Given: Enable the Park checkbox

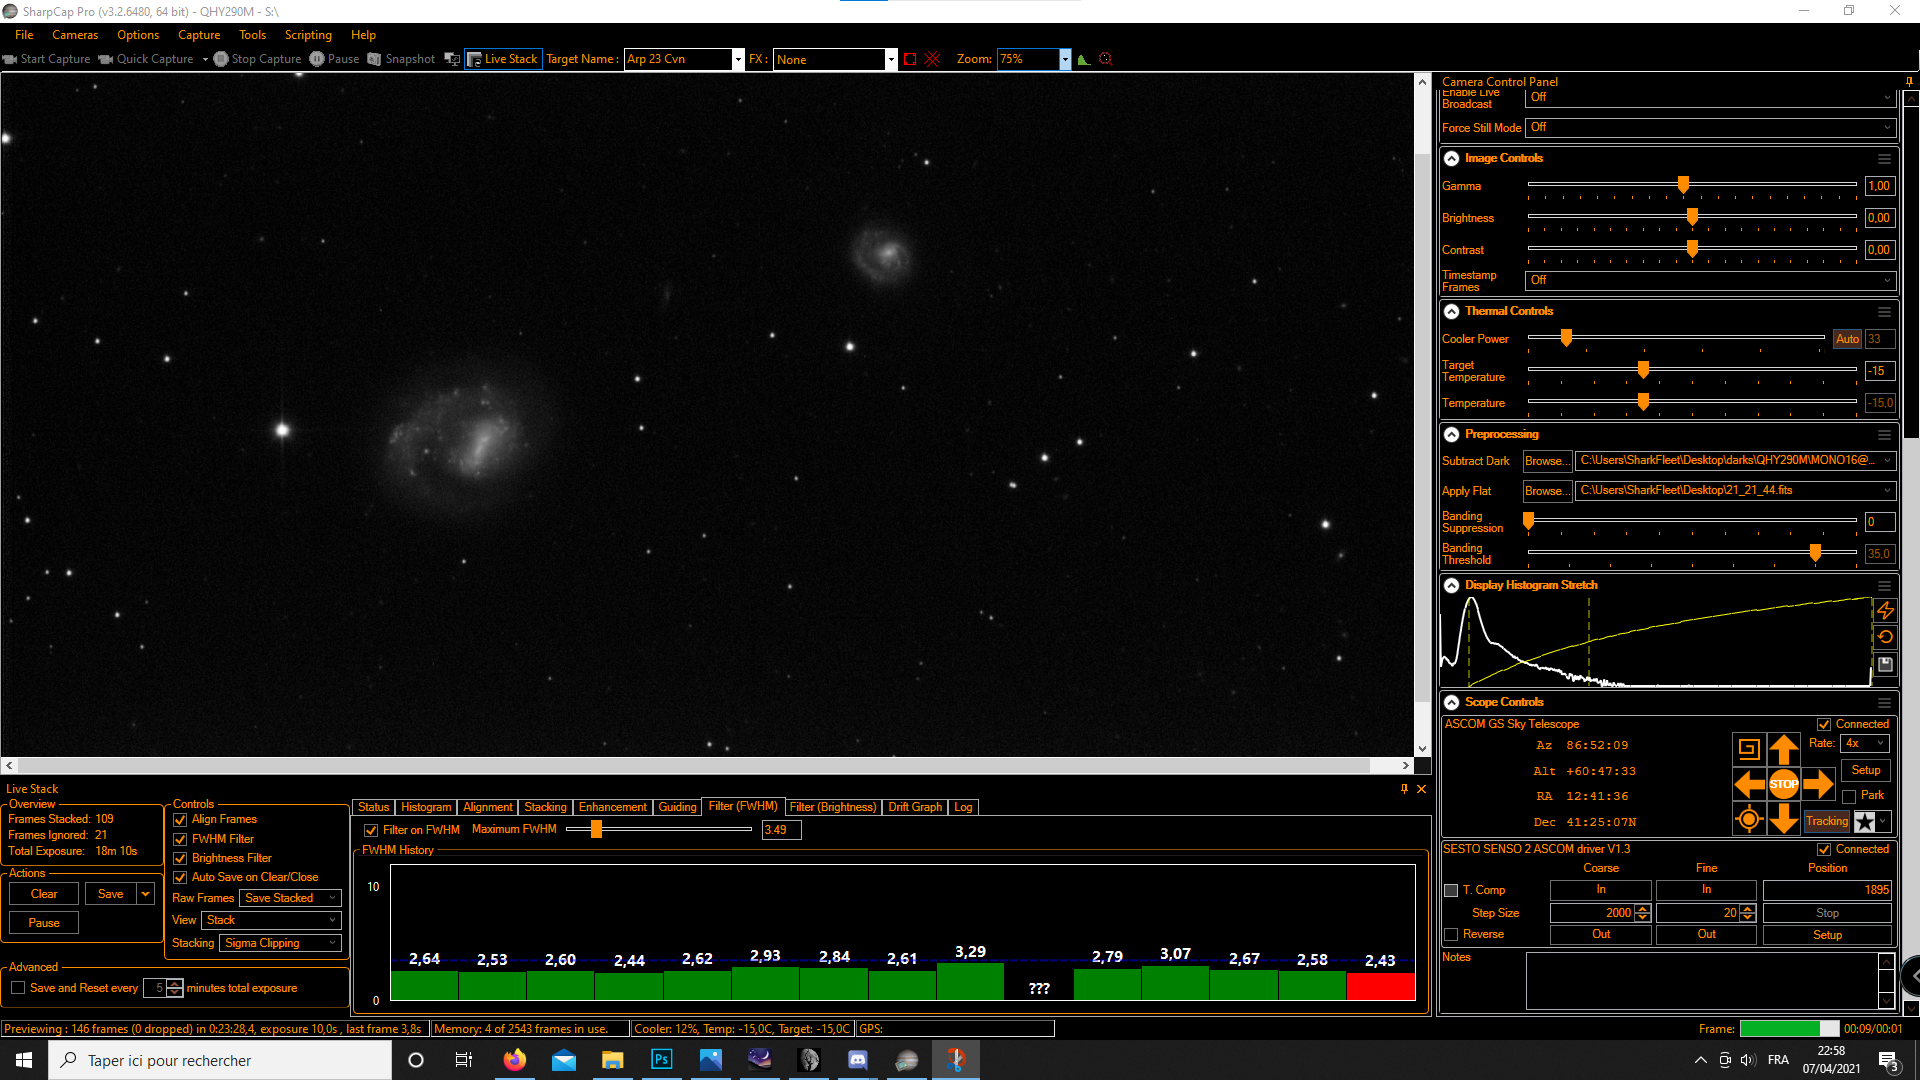Looking at the screenshot, I should click(1849, 796).
